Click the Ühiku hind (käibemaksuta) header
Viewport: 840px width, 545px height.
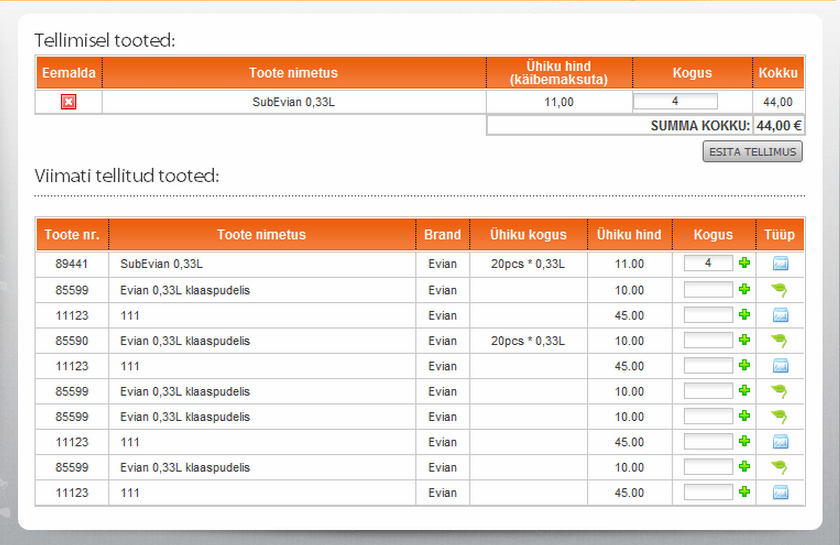coord(559,73)
